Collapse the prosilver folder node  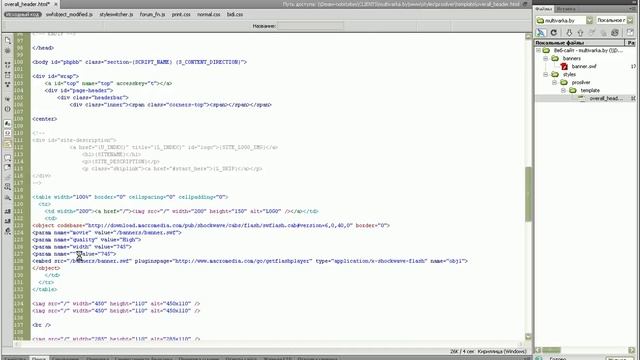555,82
